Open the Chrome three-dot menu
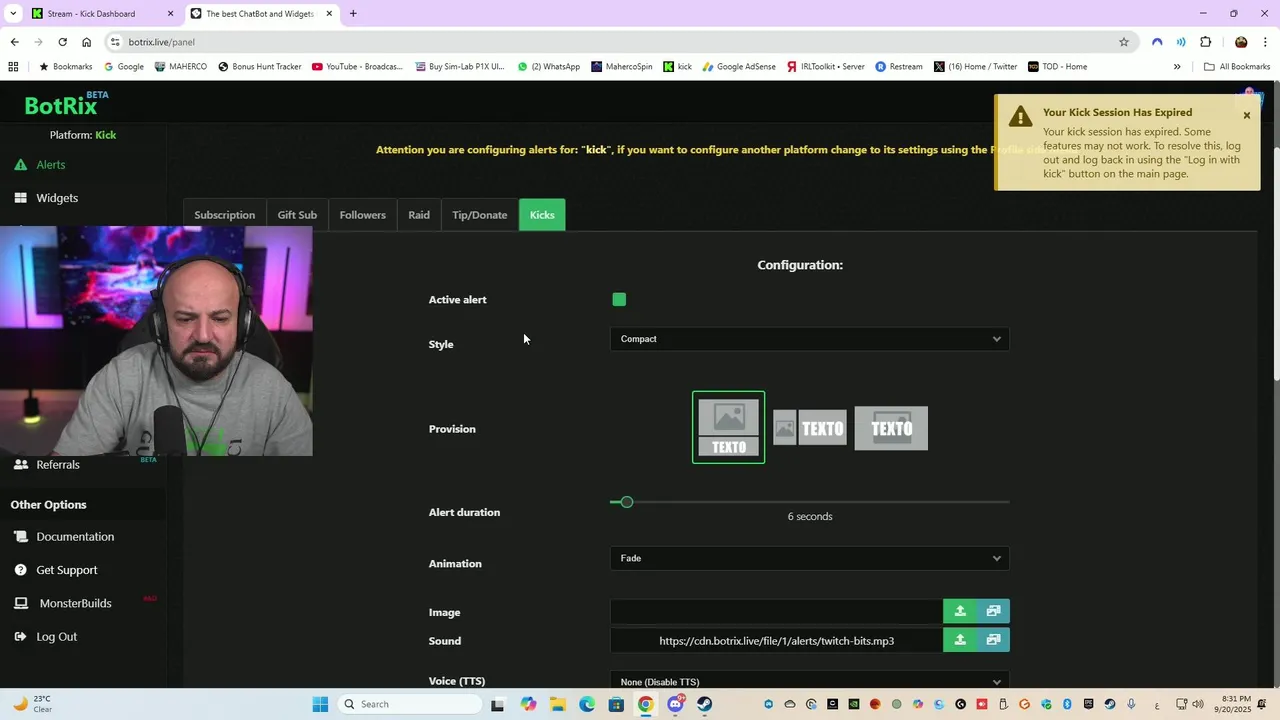 tap(1266, 42)
